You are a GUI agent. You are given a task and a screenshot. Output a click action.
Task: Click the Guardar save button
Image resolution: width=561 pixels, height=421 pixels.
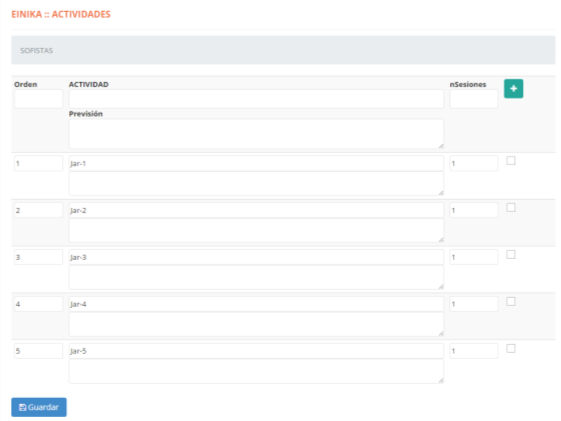pyautogui.click(x=39, y=407)
